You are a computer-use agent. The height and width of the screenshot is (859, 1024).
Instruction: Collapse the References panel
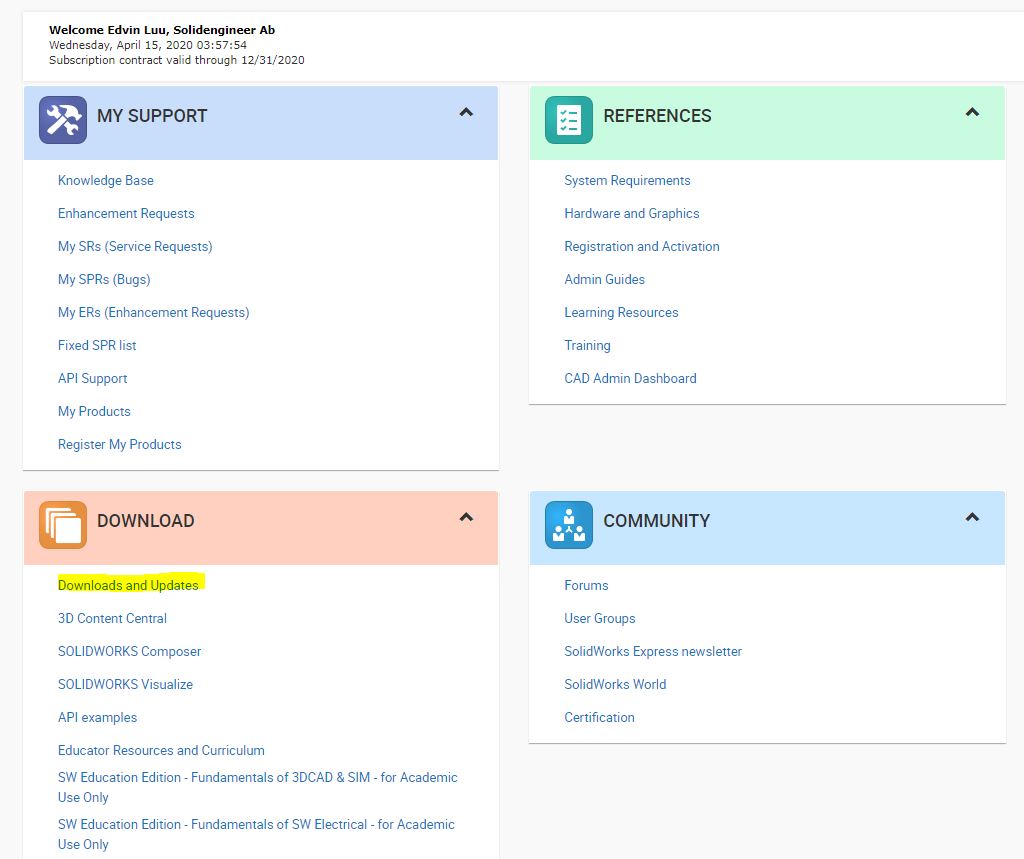(972, 113)
